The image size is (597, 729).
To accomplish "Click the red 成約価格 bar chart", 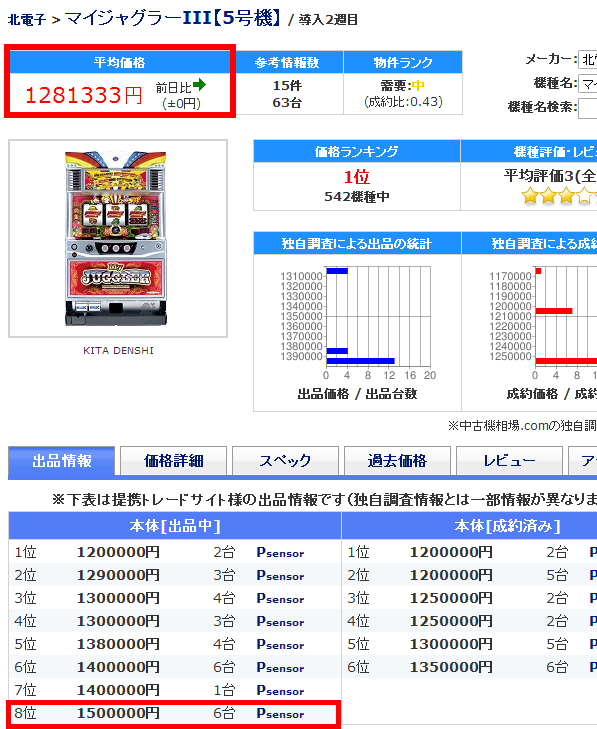I will [x=543, y=323].
